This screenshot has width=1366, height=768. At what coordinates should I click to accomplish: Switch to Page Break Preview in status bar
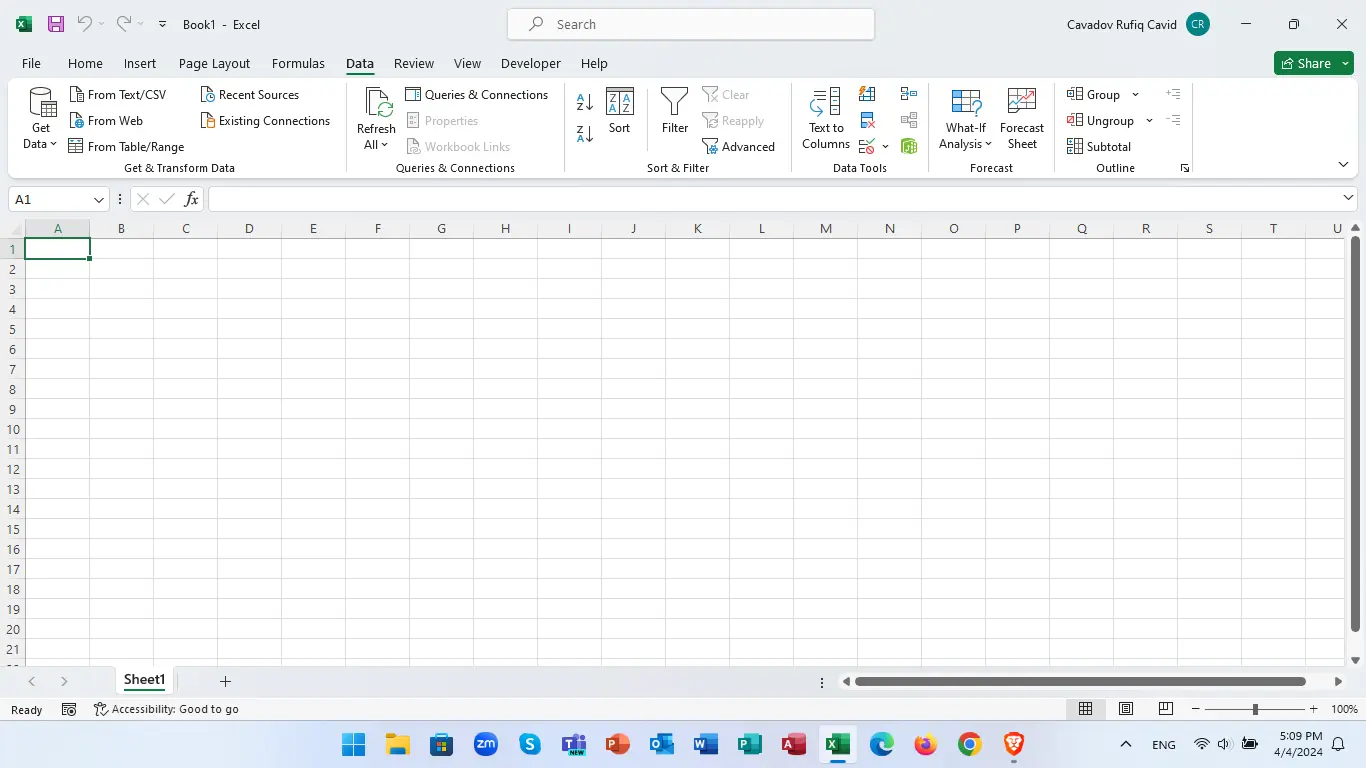1166,709
